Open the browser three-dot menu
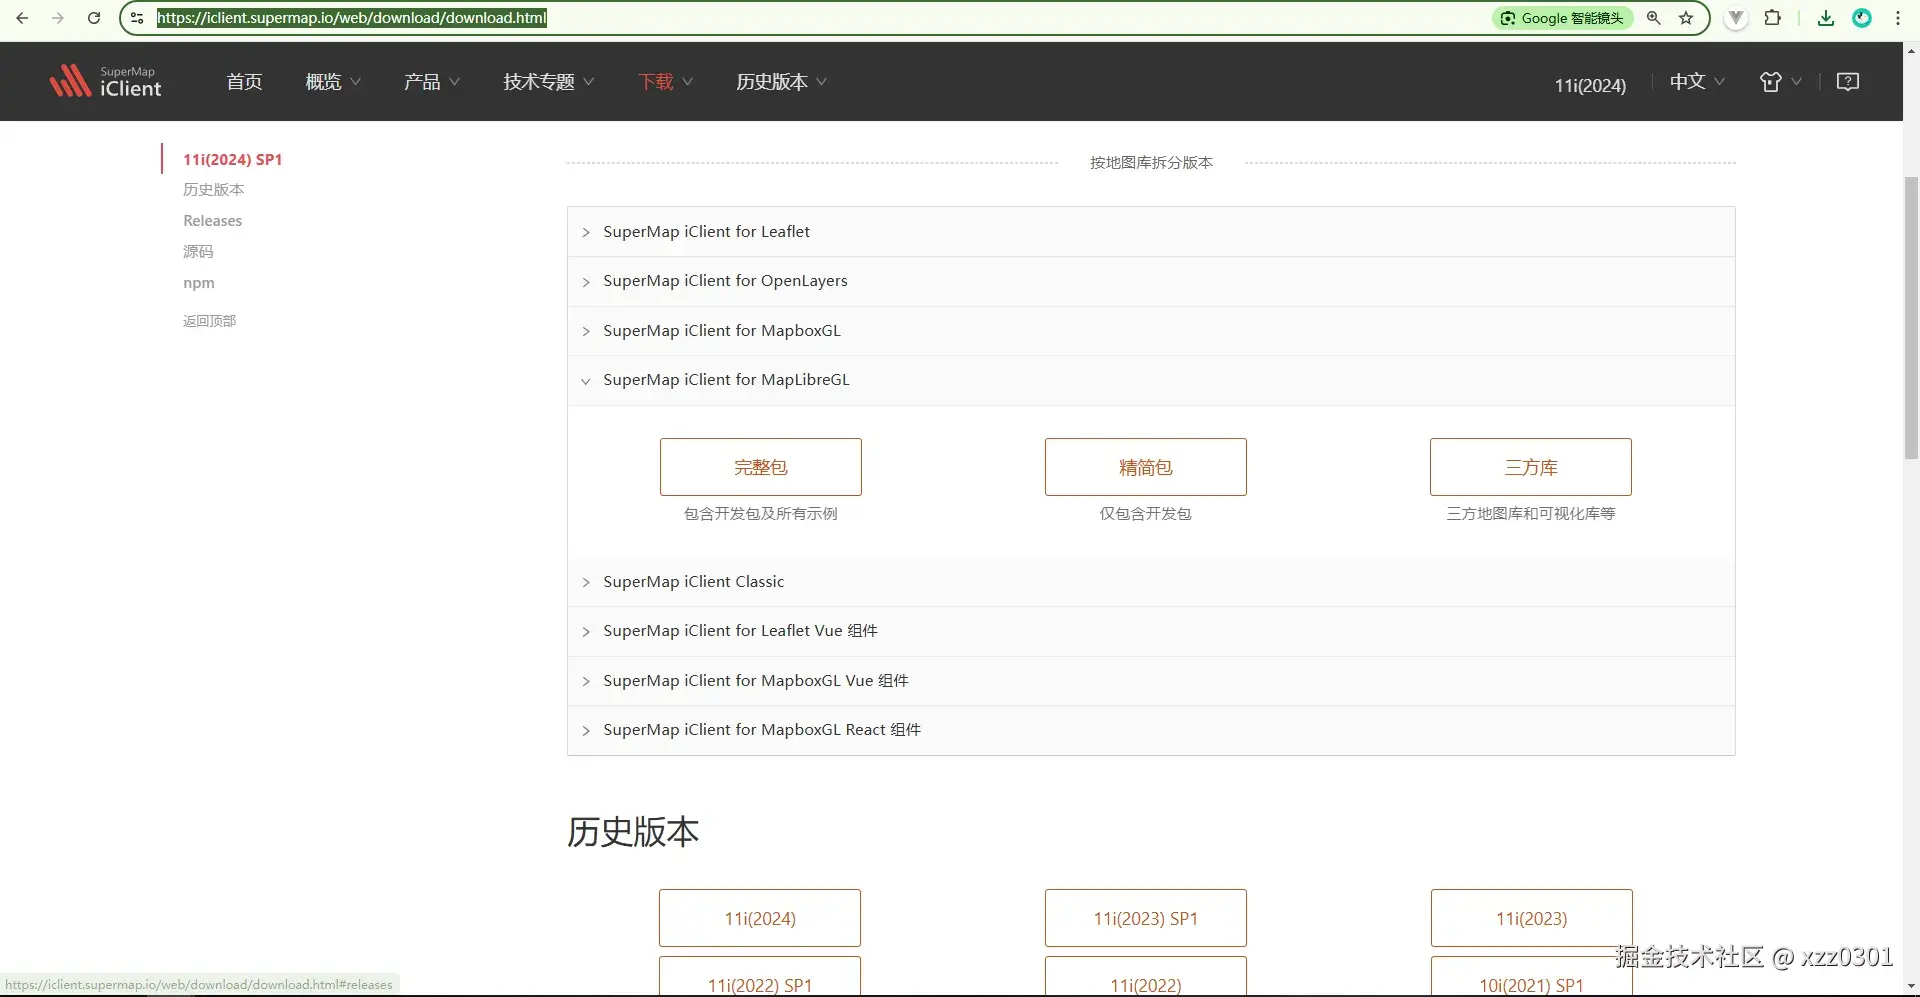Screen dimensions: 1920x997 pyautogui.click(x=1898, y=18)
